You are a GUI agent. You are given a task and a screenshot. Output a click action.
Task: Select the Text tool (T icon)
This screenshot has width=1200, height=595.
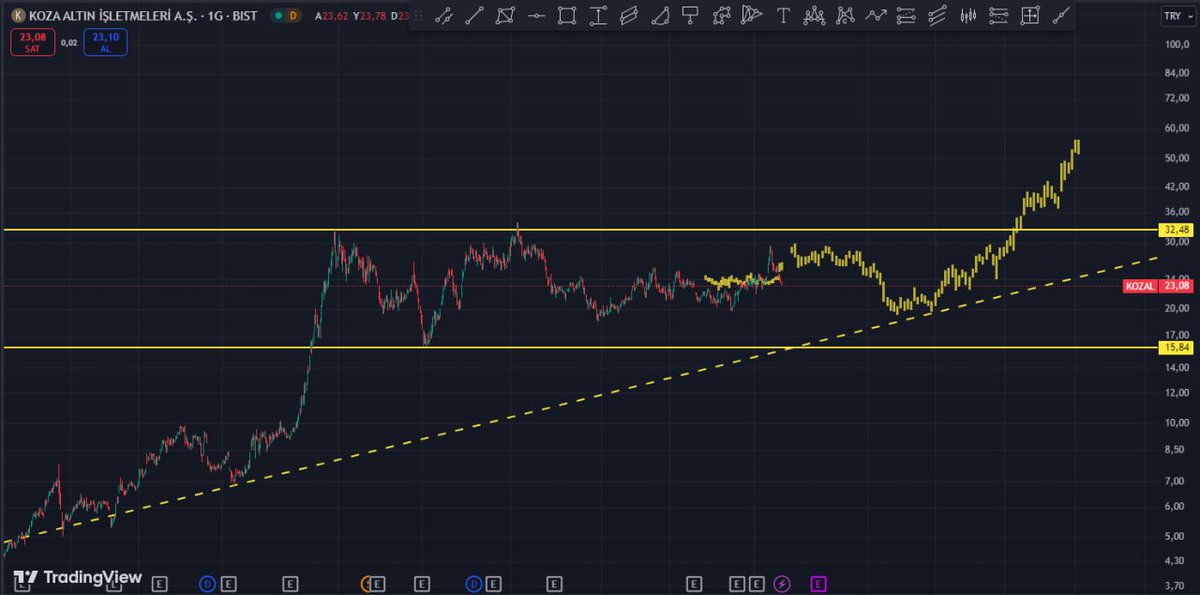(783, 15)
